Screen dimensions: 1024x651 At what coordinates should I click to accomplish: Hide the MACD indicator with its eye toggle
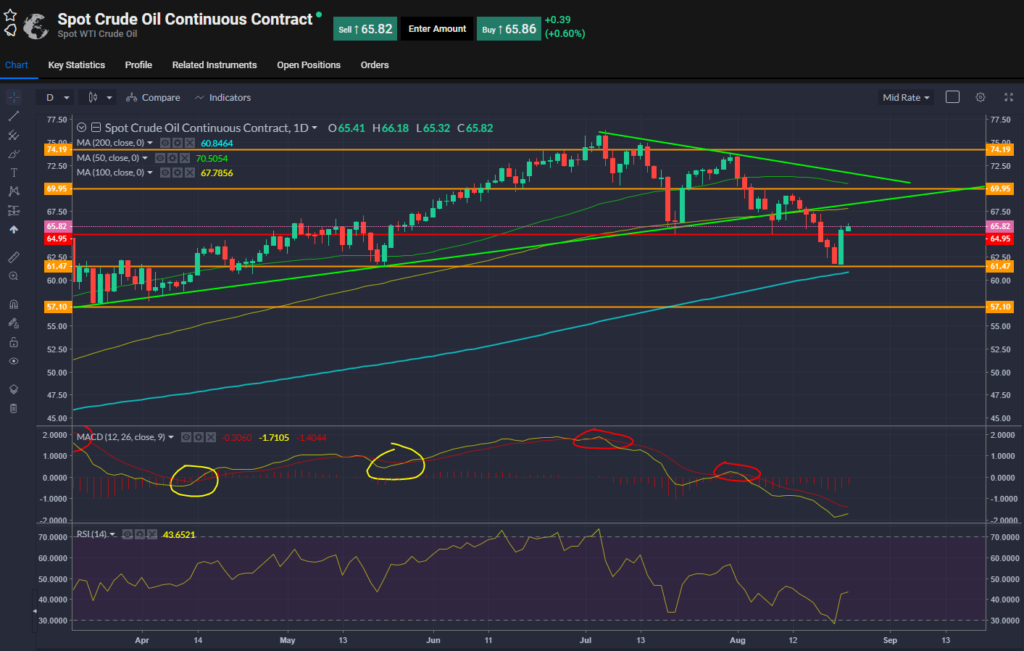(x=186, y=437)
